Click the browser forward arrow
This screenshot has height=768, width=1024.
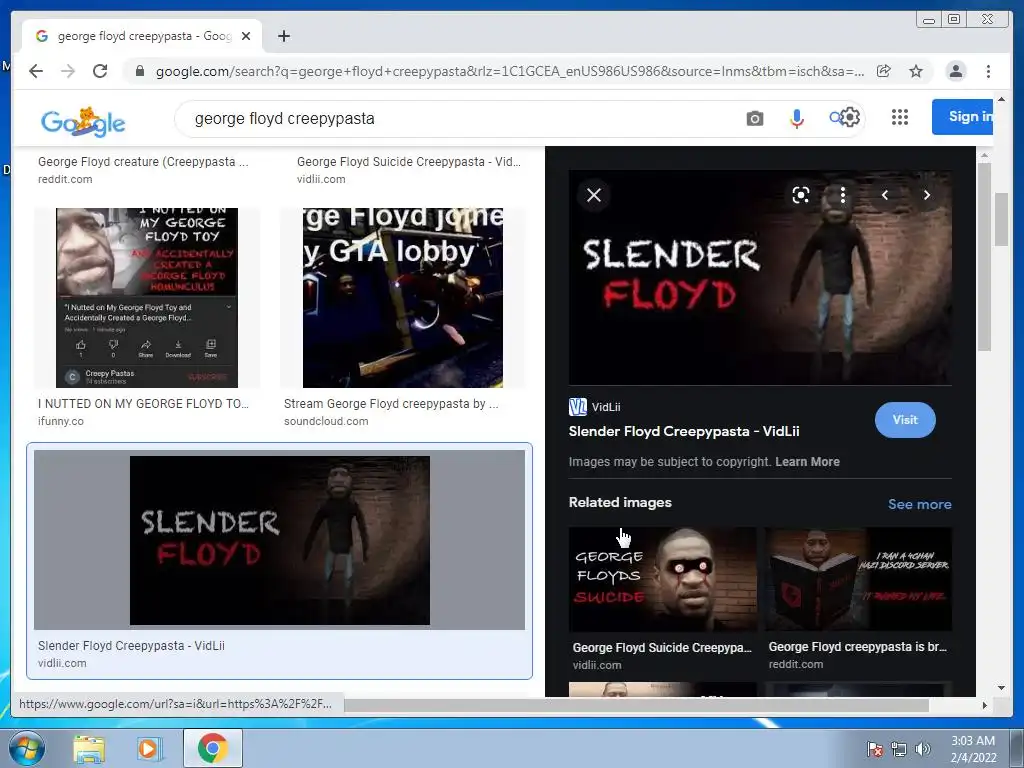(68, 71)
